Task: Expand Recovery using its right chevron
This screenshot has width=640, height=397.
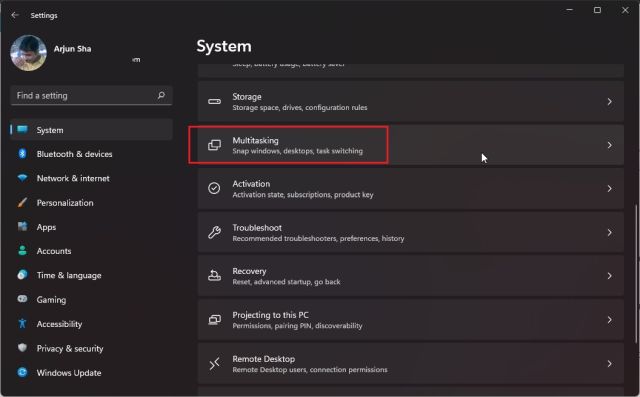Action: point(609,276)
